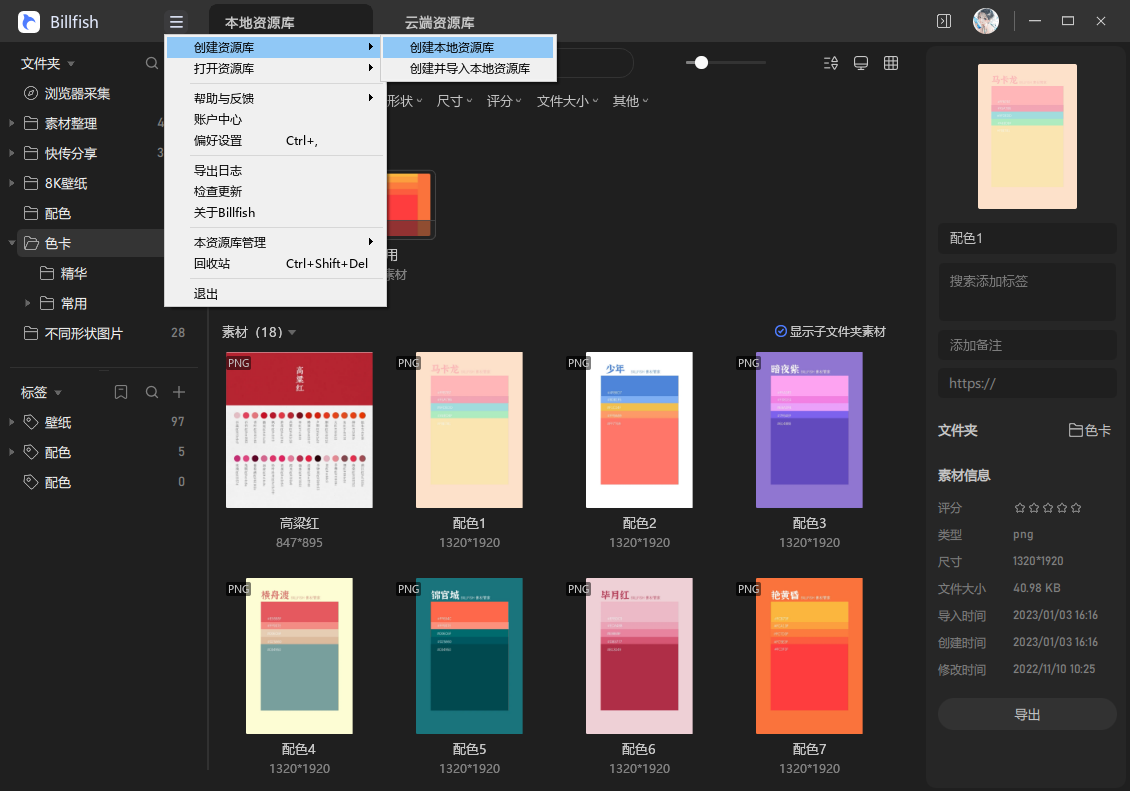The height and width of the screenshot is (791, 1130).
Task: Open the sort order icon on toolbar
Action: coord(830,62)
